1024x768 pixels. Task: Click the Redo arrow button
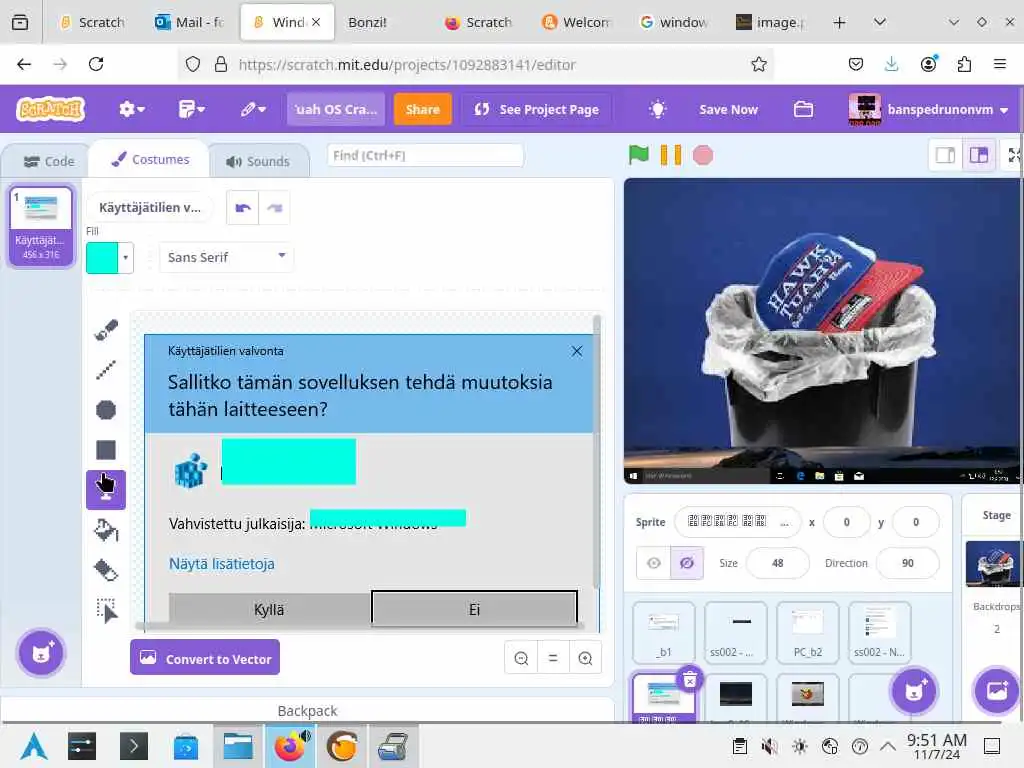pyautogui.click(x=274, y=208)
